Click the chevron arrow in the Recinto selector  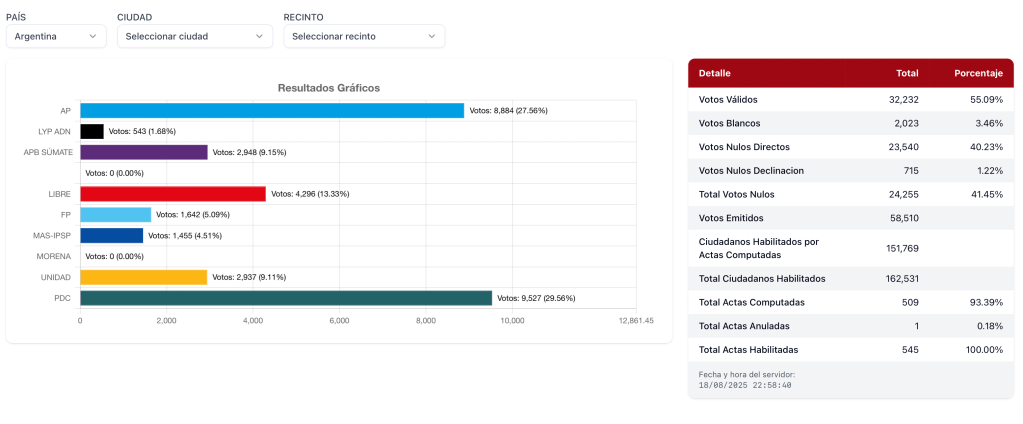point(432,36)
